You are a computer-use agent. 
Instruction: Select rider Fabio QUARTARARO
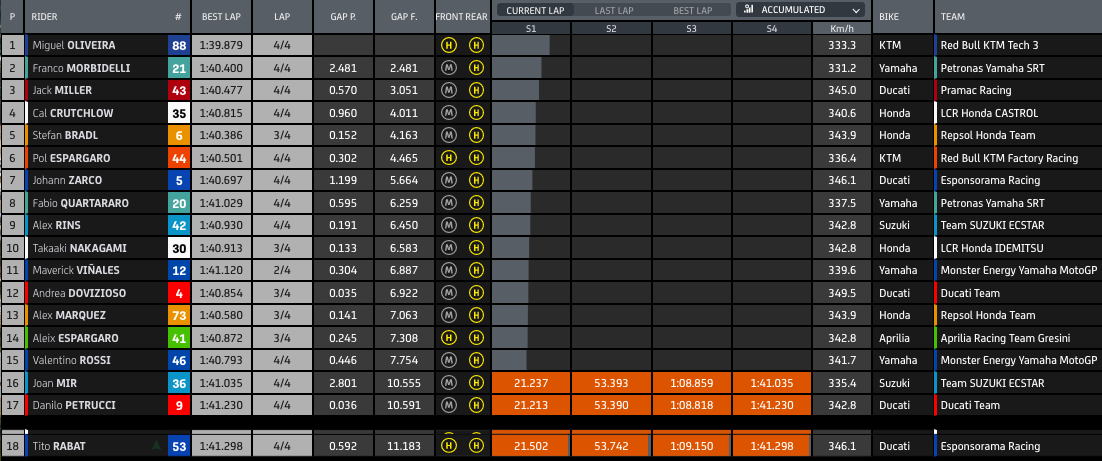(81, 203)
